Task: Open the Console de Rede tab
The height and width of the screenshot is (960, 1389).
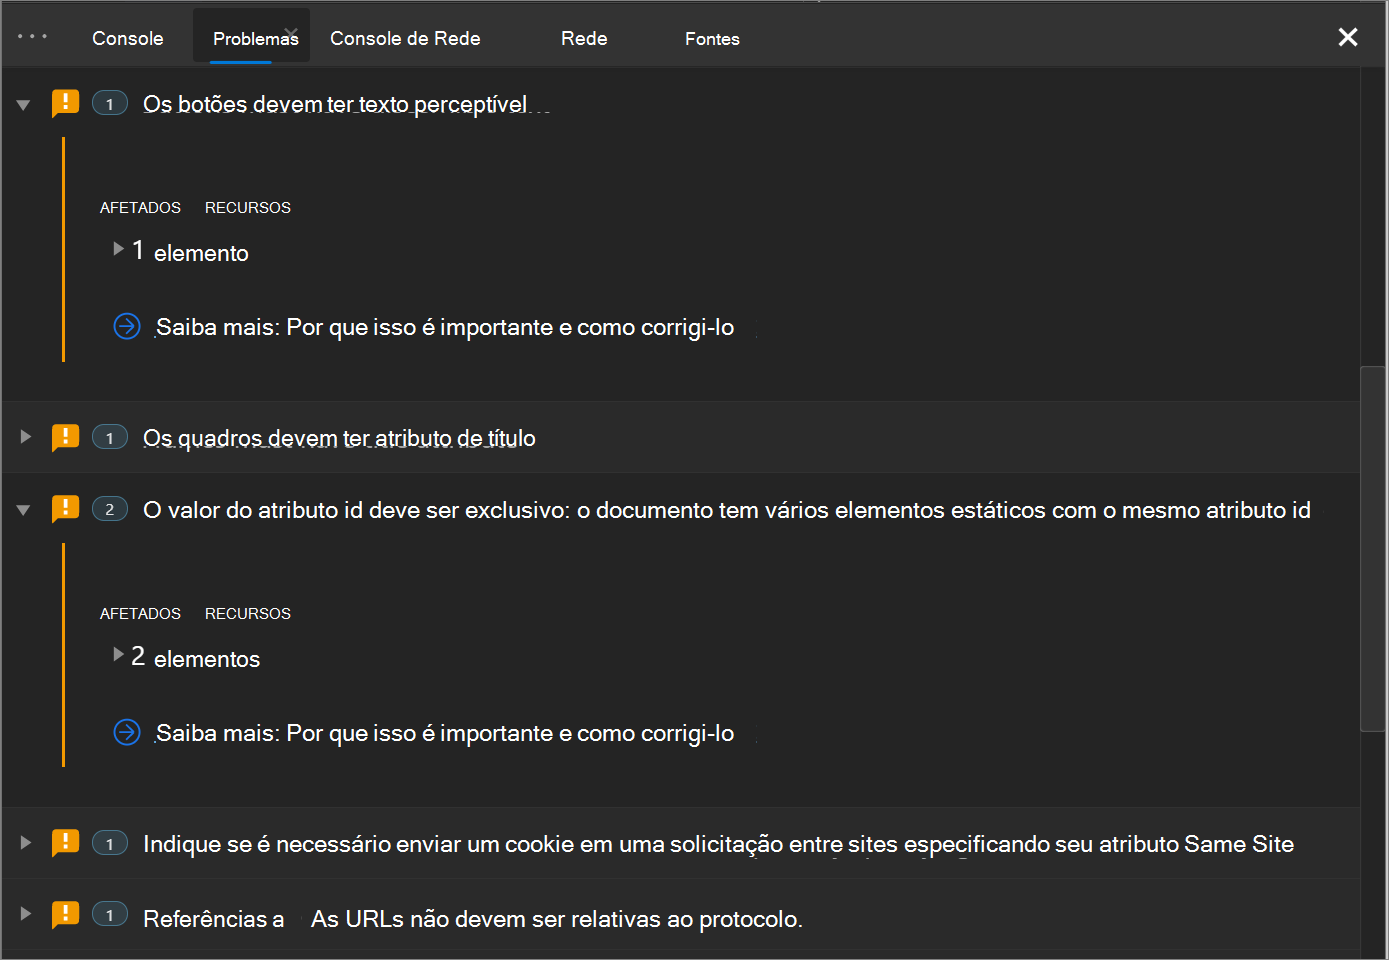Action: (405, 38)
